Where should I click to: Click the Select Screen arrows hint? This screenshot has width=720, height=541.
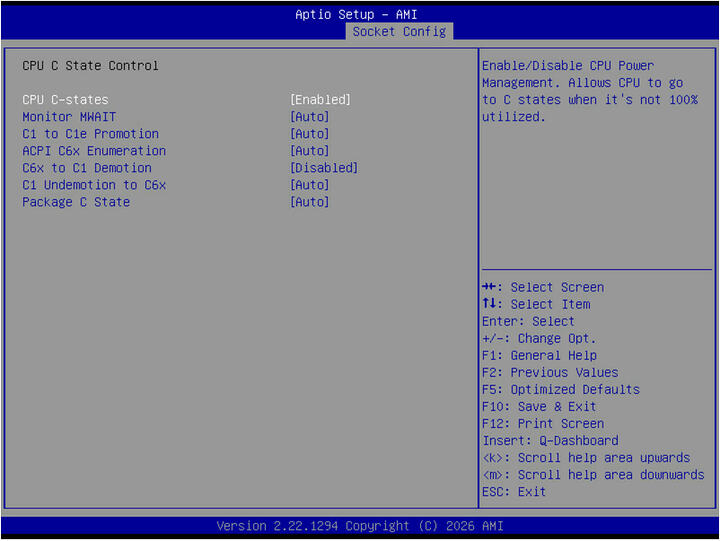pyautogui.click(x=543, y=287)
